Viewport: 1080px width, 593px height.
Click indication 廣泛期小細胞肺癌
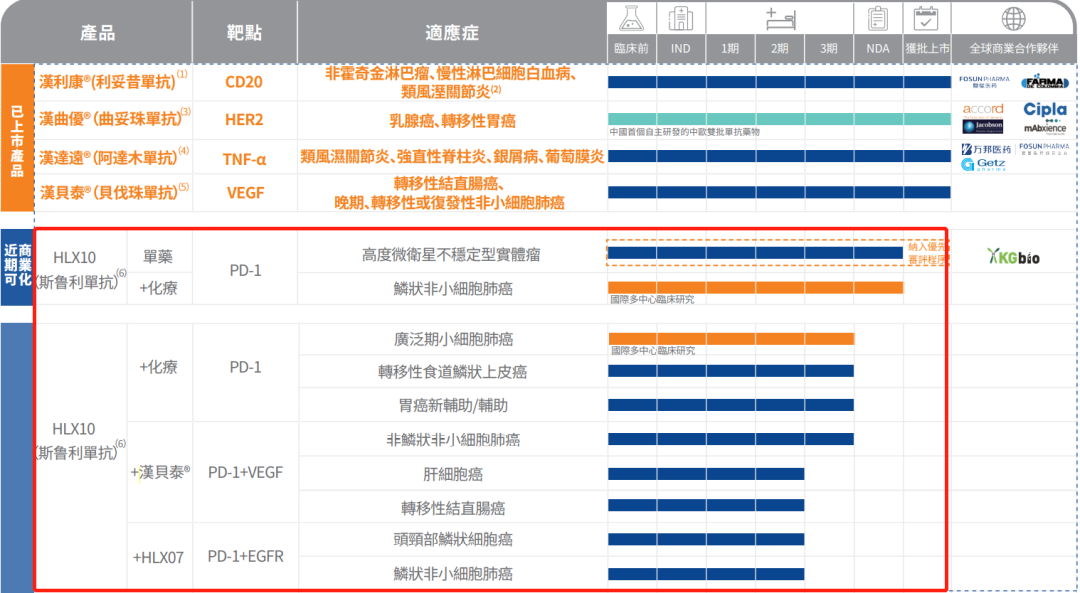coord(453,339)
